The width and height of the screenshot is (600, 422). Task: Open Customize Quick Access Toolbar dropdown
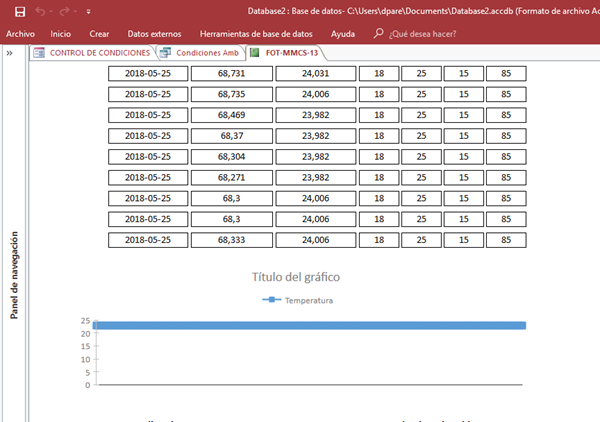88,11
